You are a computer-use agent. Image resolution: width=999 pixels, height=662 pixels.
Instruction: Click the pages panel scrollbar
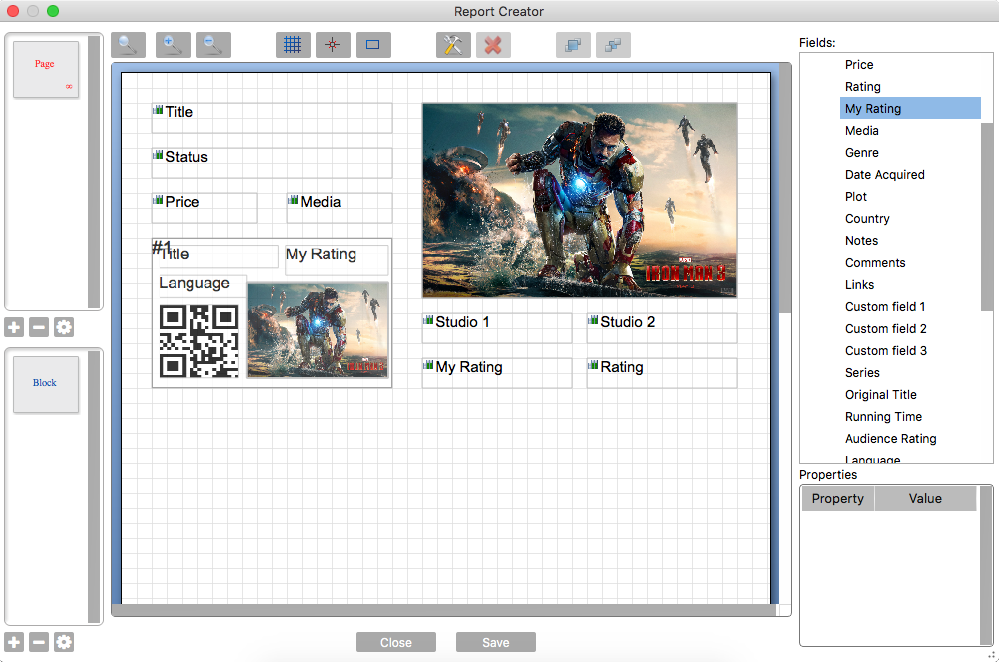click(x=94, y=171)
